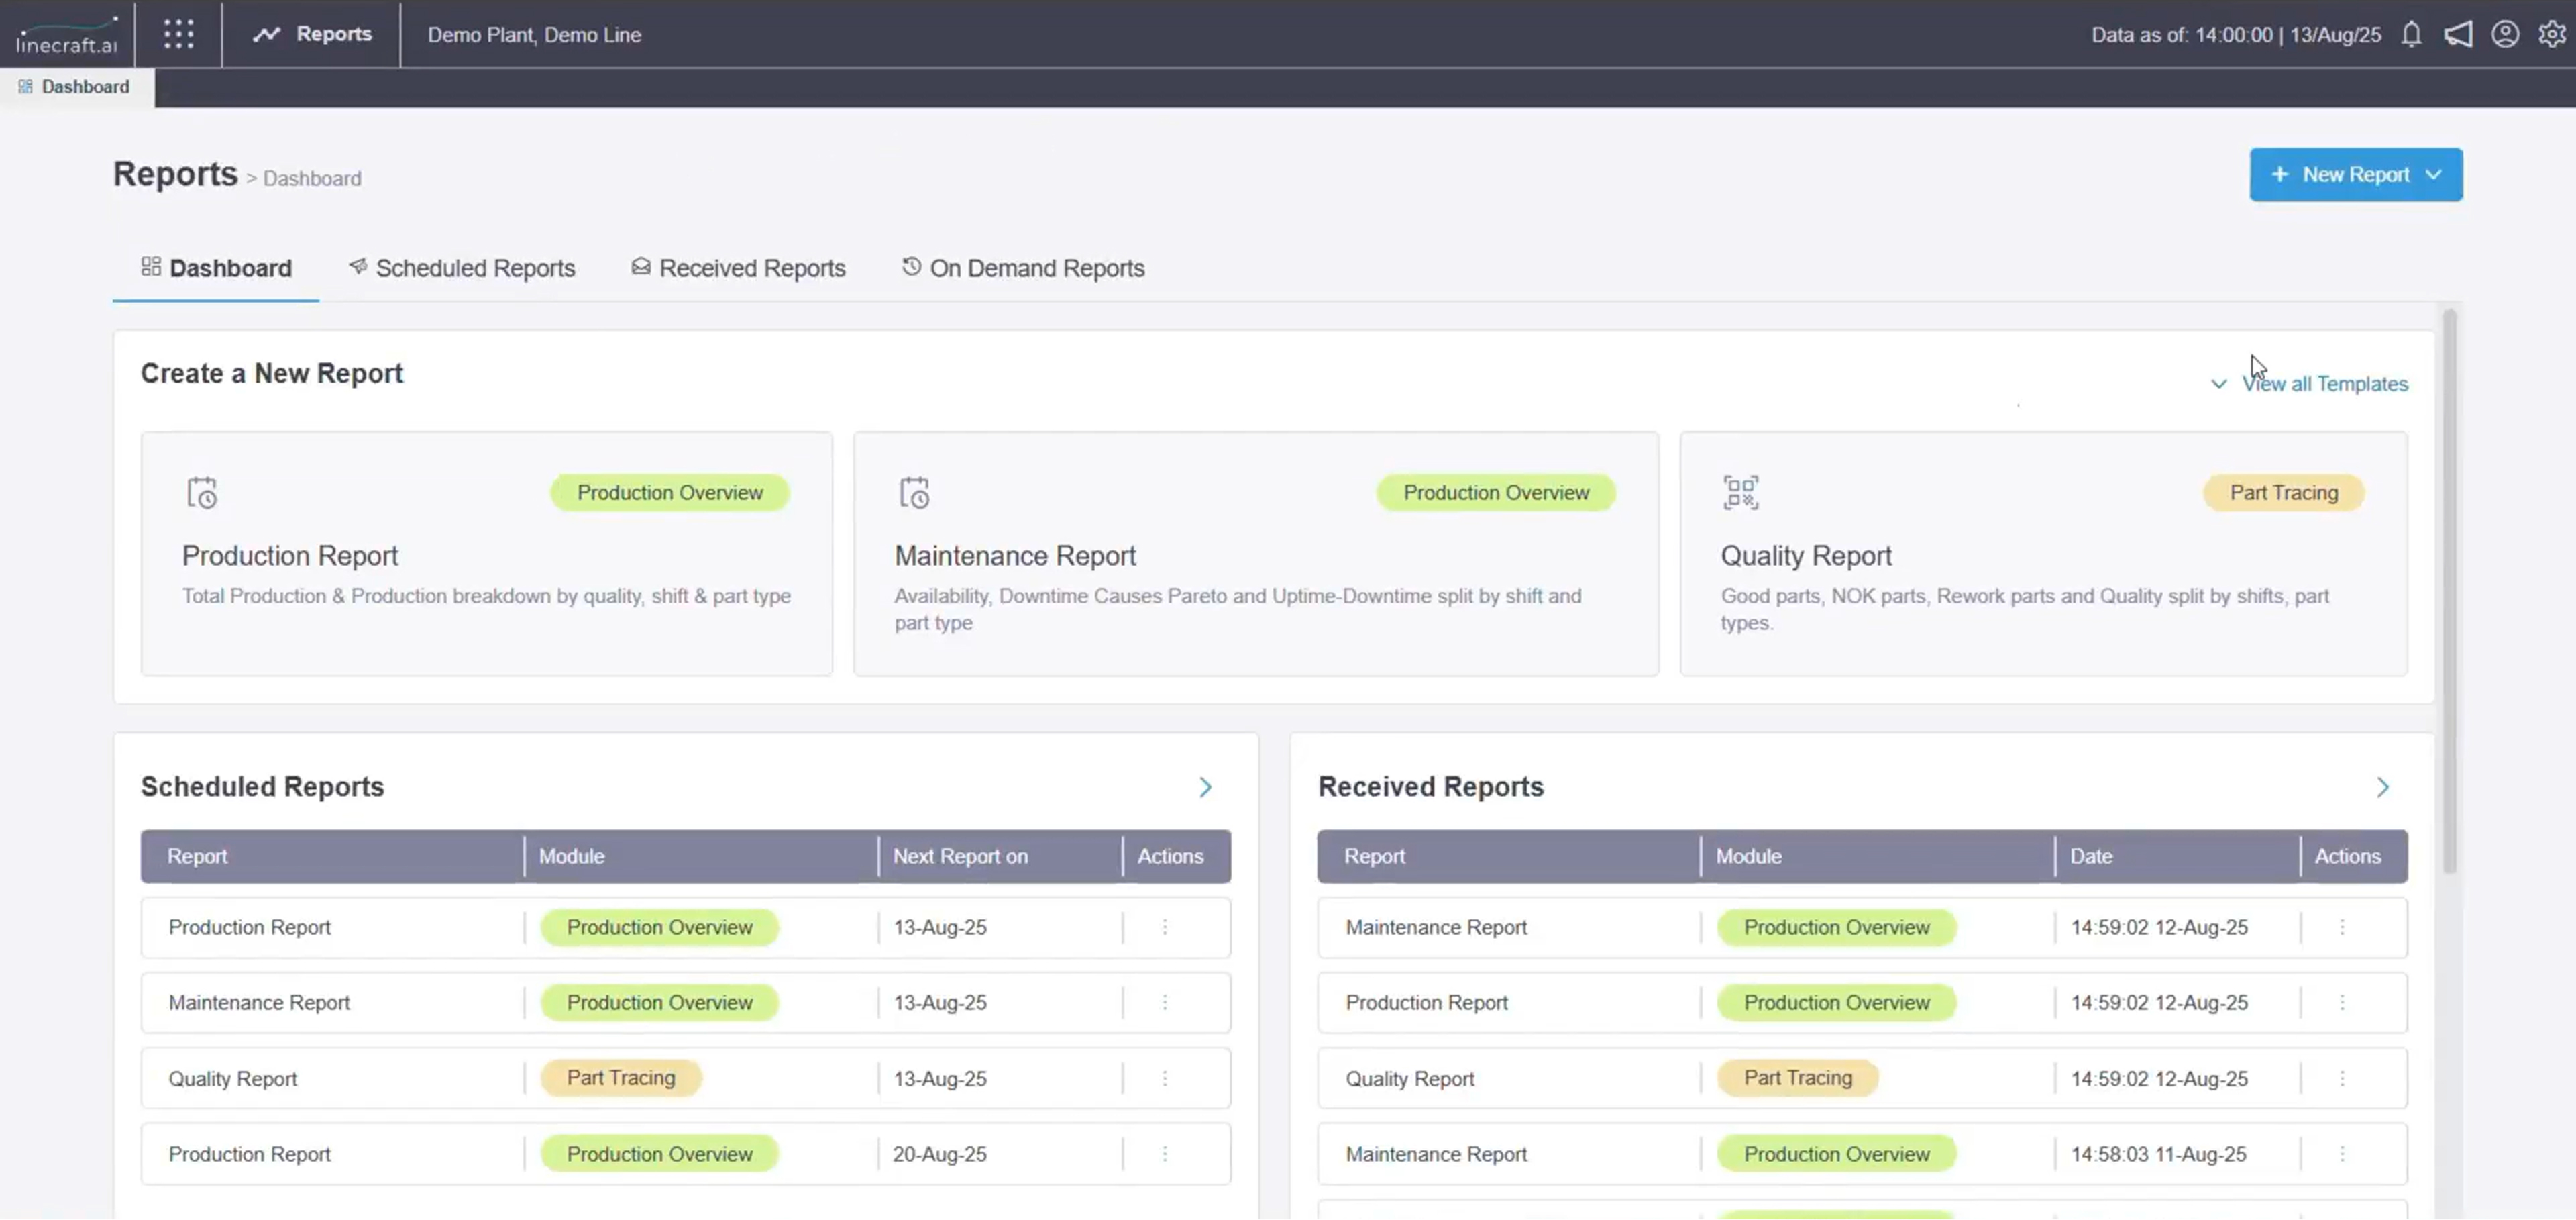Select the Dashboard page tab in dark bar

(x=76, y=87)
